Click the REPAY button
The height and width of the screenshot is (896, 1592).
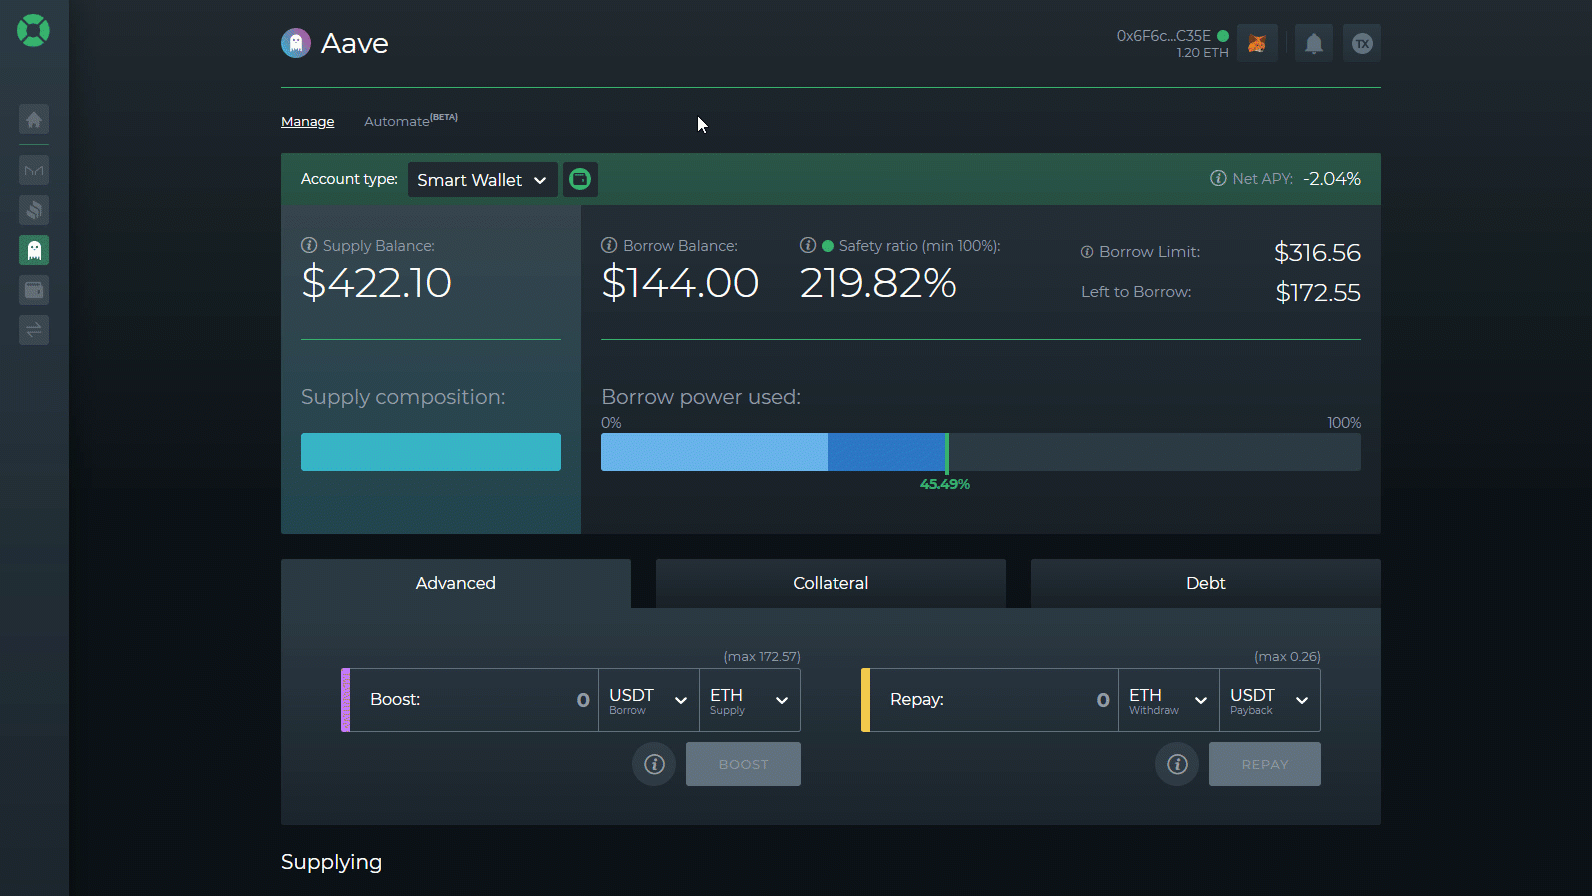(1265, 764)
